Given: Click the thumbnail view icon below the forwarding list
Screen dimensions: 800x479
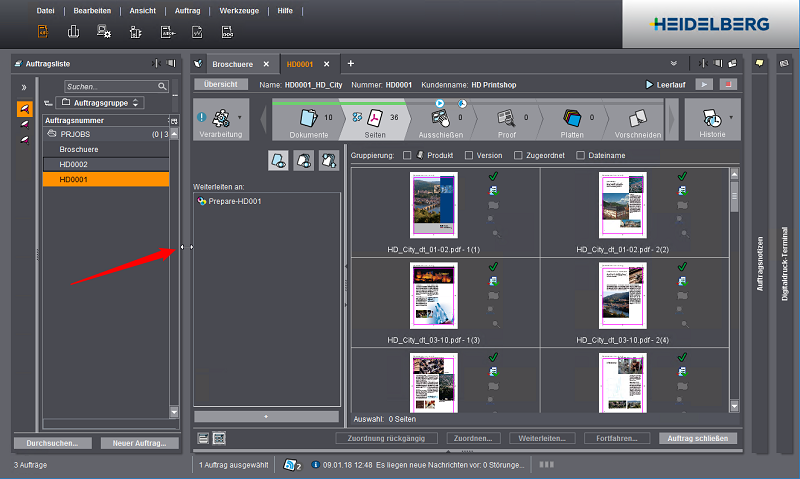Looking at the screenshot, I should [x=219, y=438].
